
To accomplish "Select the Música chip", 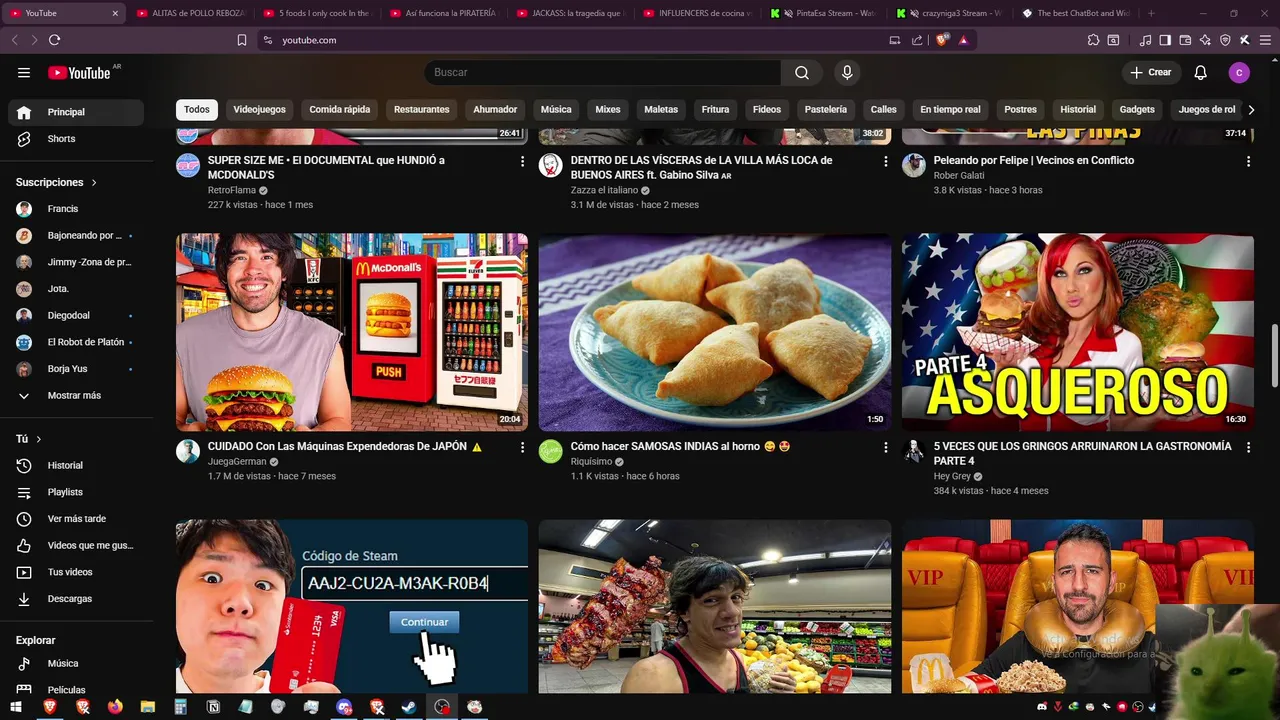I will 556,109.
